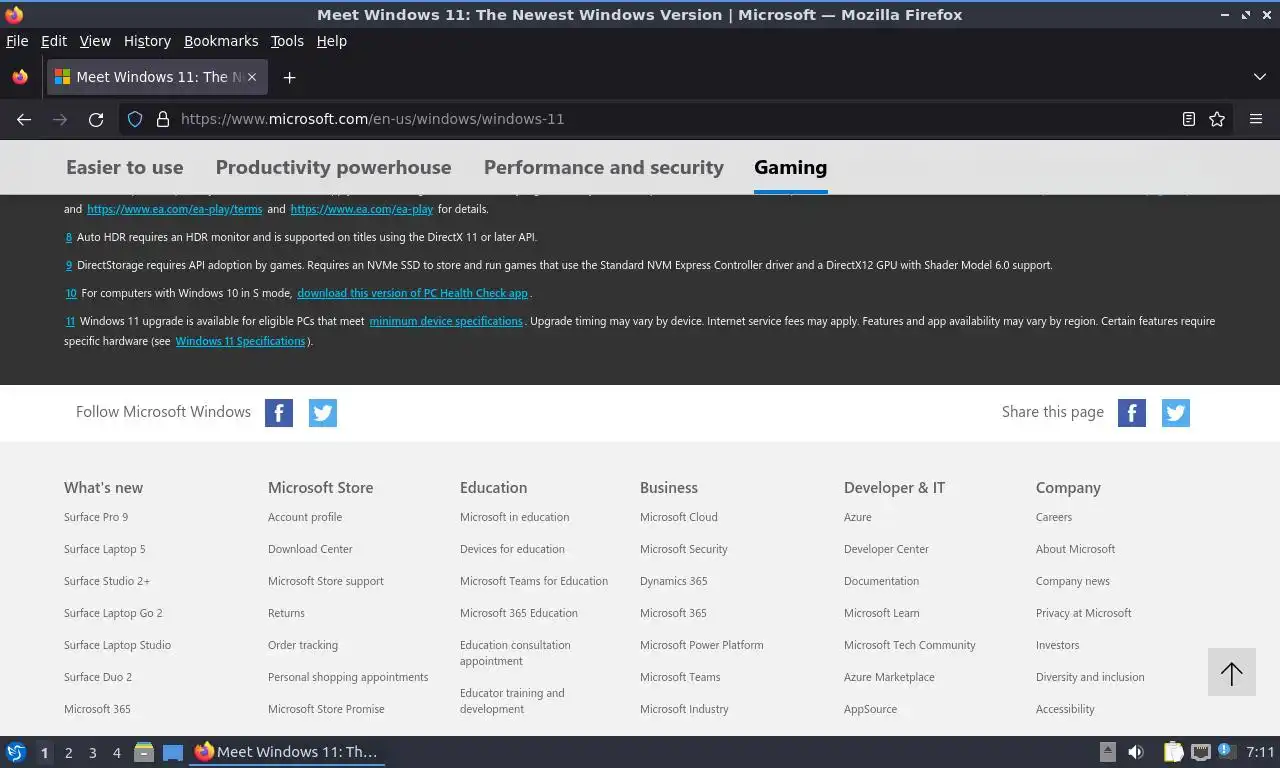Follow Microsoft Windows on Facebook icon
Screen dimensions: 1280x768
coord(279,413)
